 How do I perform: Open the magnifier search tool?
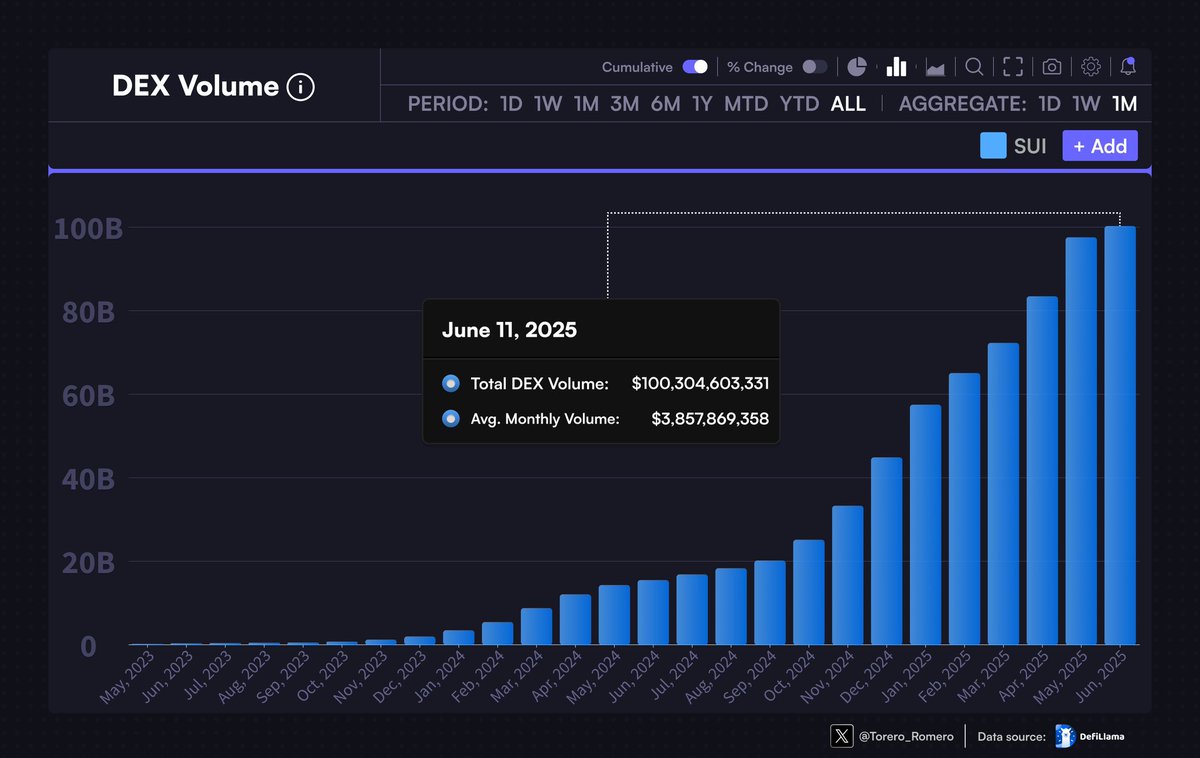coord(974,67)
